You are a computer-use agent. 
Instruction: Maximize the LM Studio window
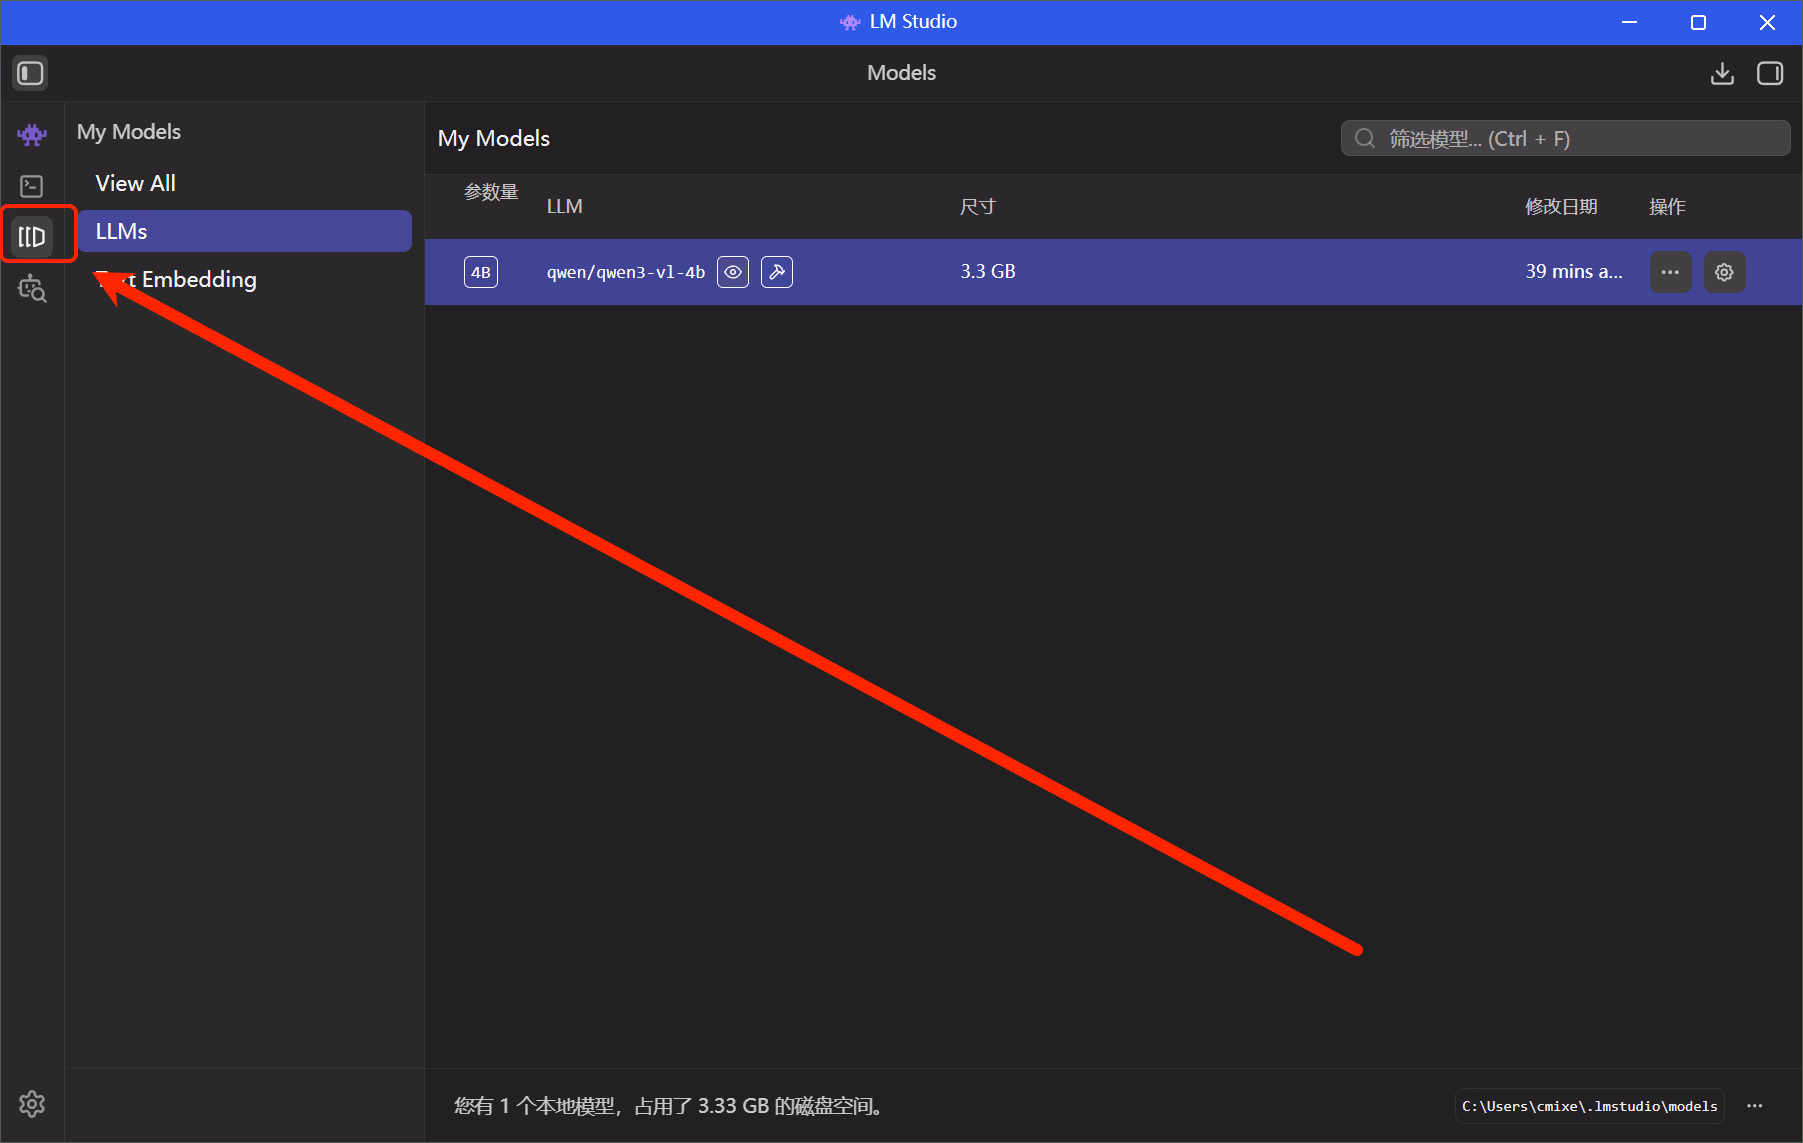tap(1698, 22)
